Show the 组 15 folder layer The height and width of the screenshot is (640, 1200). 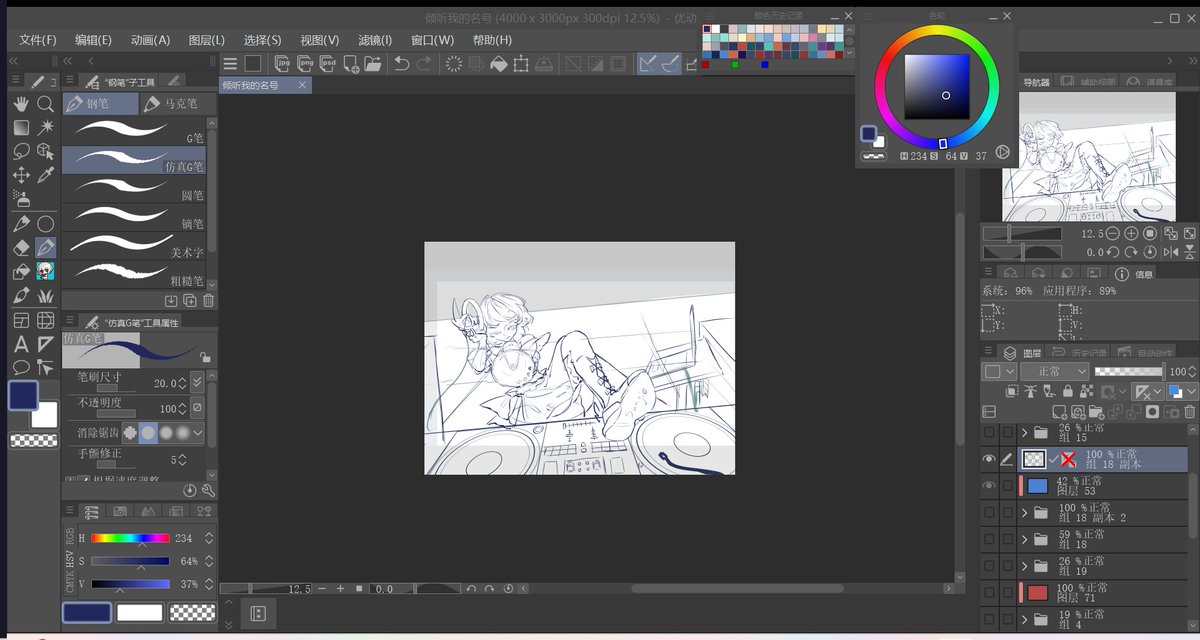[x=989, y=433]
